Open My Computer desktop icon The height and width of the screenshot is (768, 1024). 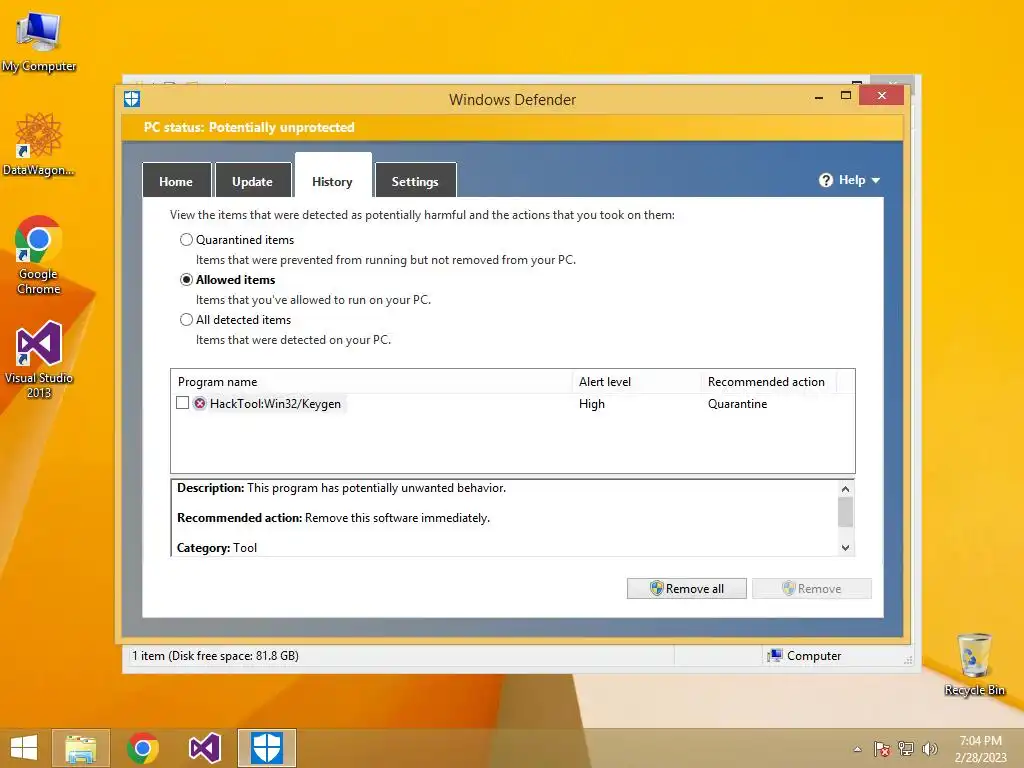(x=39, y=42)
